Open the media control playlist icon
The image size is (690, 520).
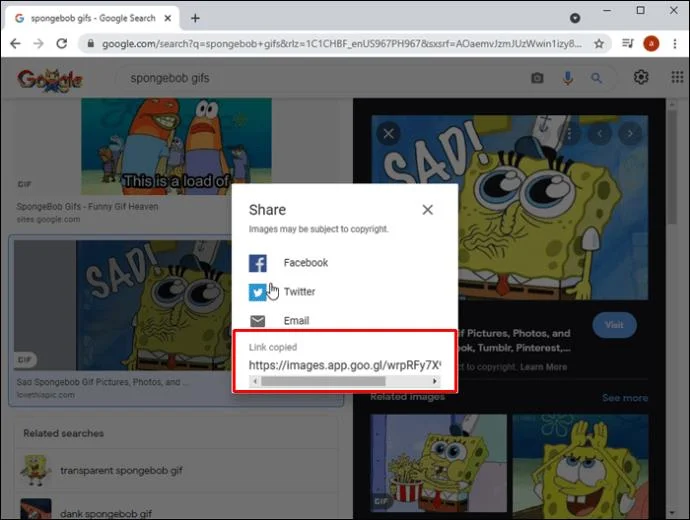pos(628,43)
